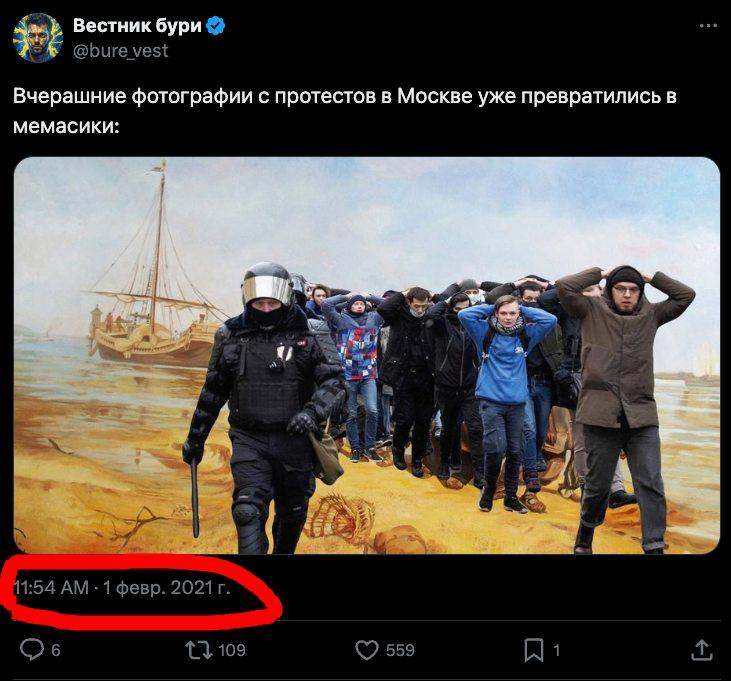
Task: View the 109 retweets count
Action: 232,650
